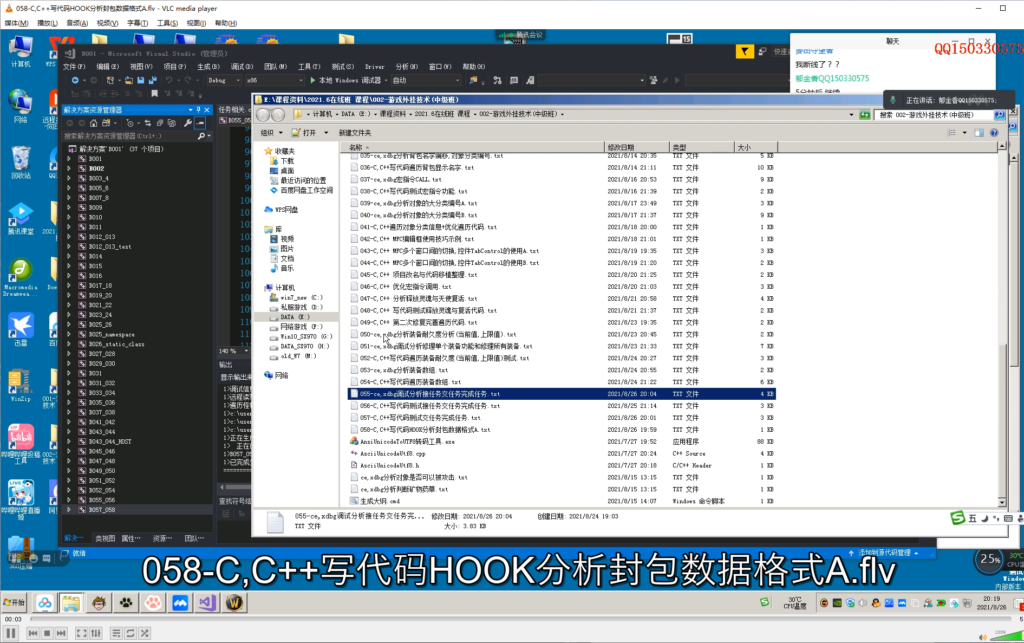Expand the B025_namespace project node
This screenshot has height=643, width=1024.
(x=69, y=334)
